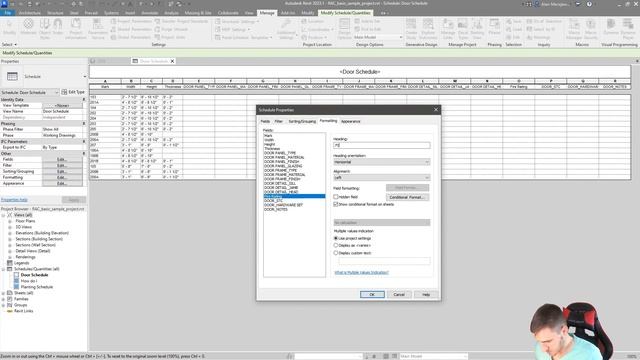Image resolution: width=640 pixels, height=360 pixels.
Task: Select Display custom text radio
Action: [336, 253]
